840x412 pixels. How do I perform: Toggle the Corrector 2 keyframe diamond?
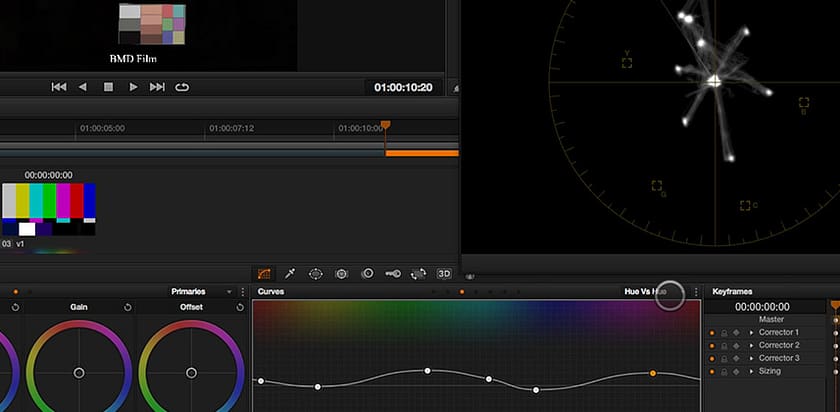click(x=737, y=346)
